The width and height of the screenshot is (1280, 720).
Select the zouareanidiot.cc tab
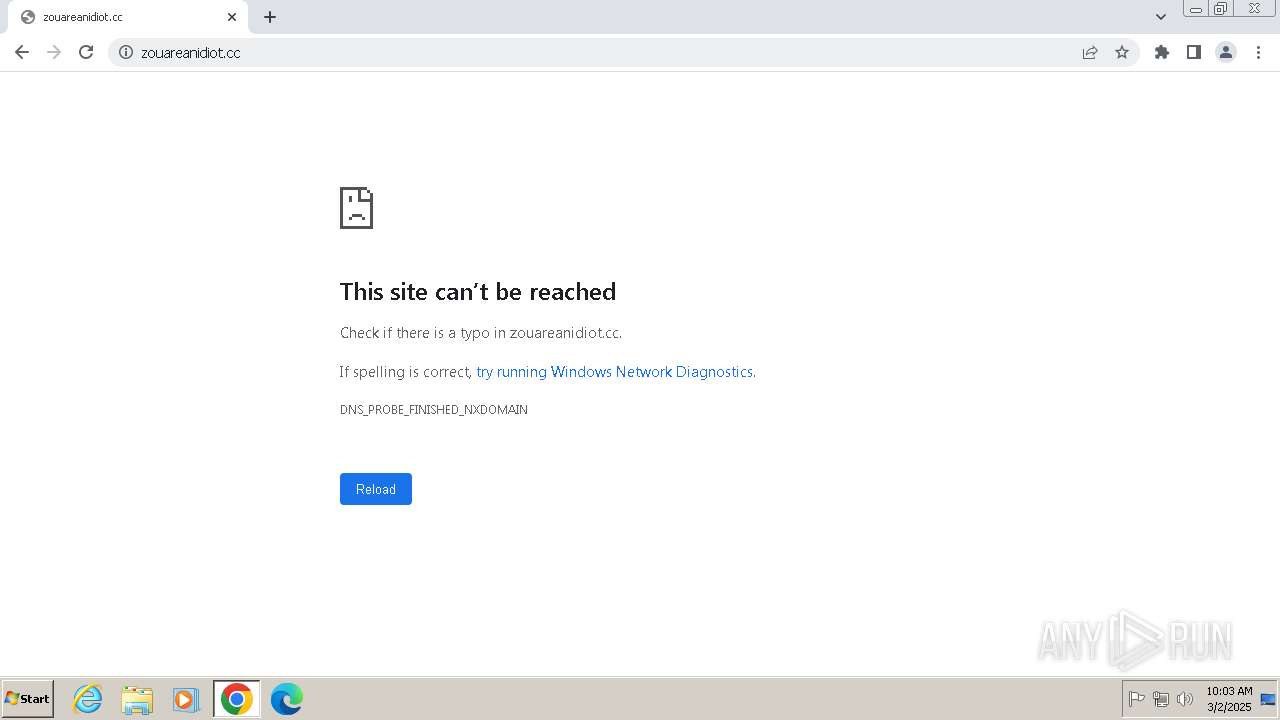[x=127, y=17]
